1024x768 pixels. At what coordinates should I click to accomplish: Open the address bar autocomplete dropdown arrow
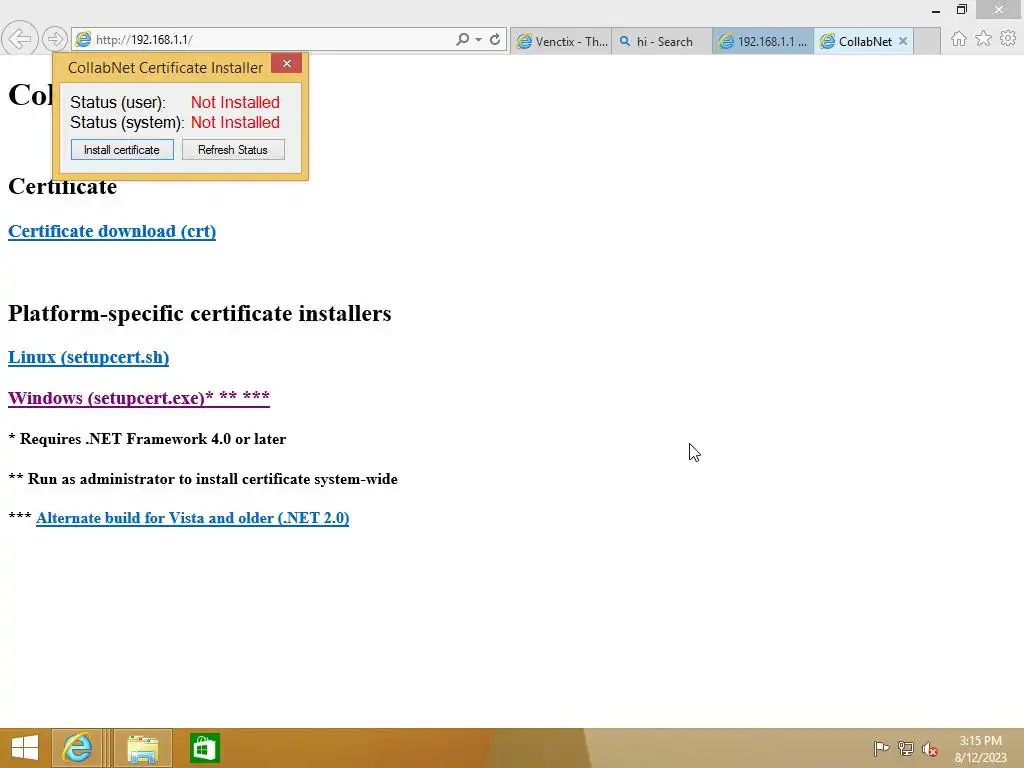point(479,40)
